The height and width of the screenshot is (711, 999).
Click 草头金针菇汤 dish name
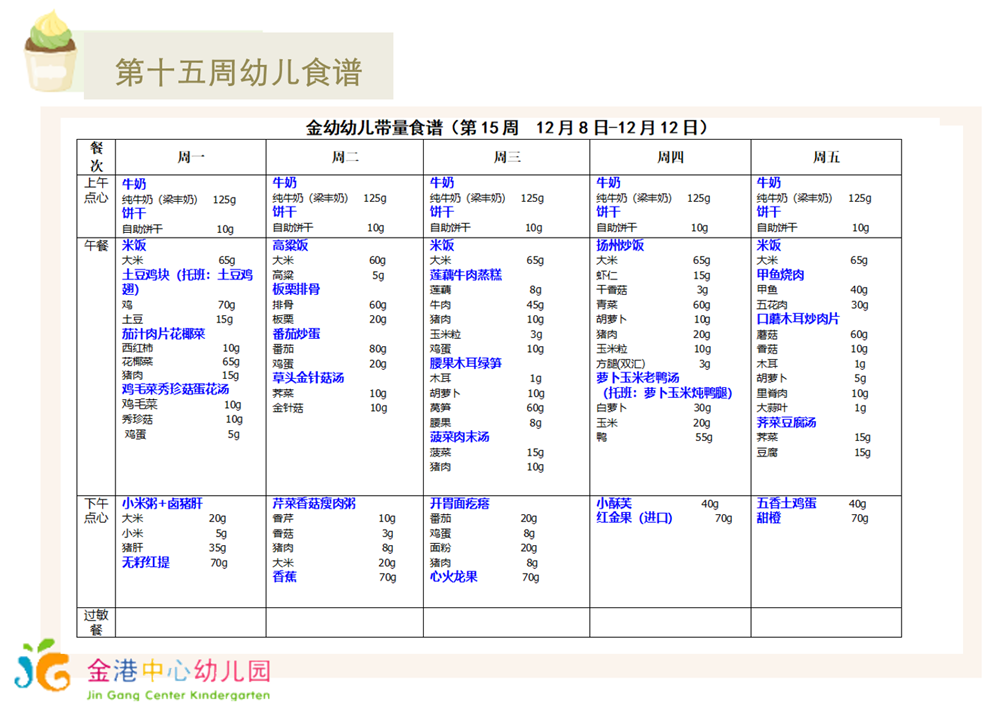(x=308, y=378)
